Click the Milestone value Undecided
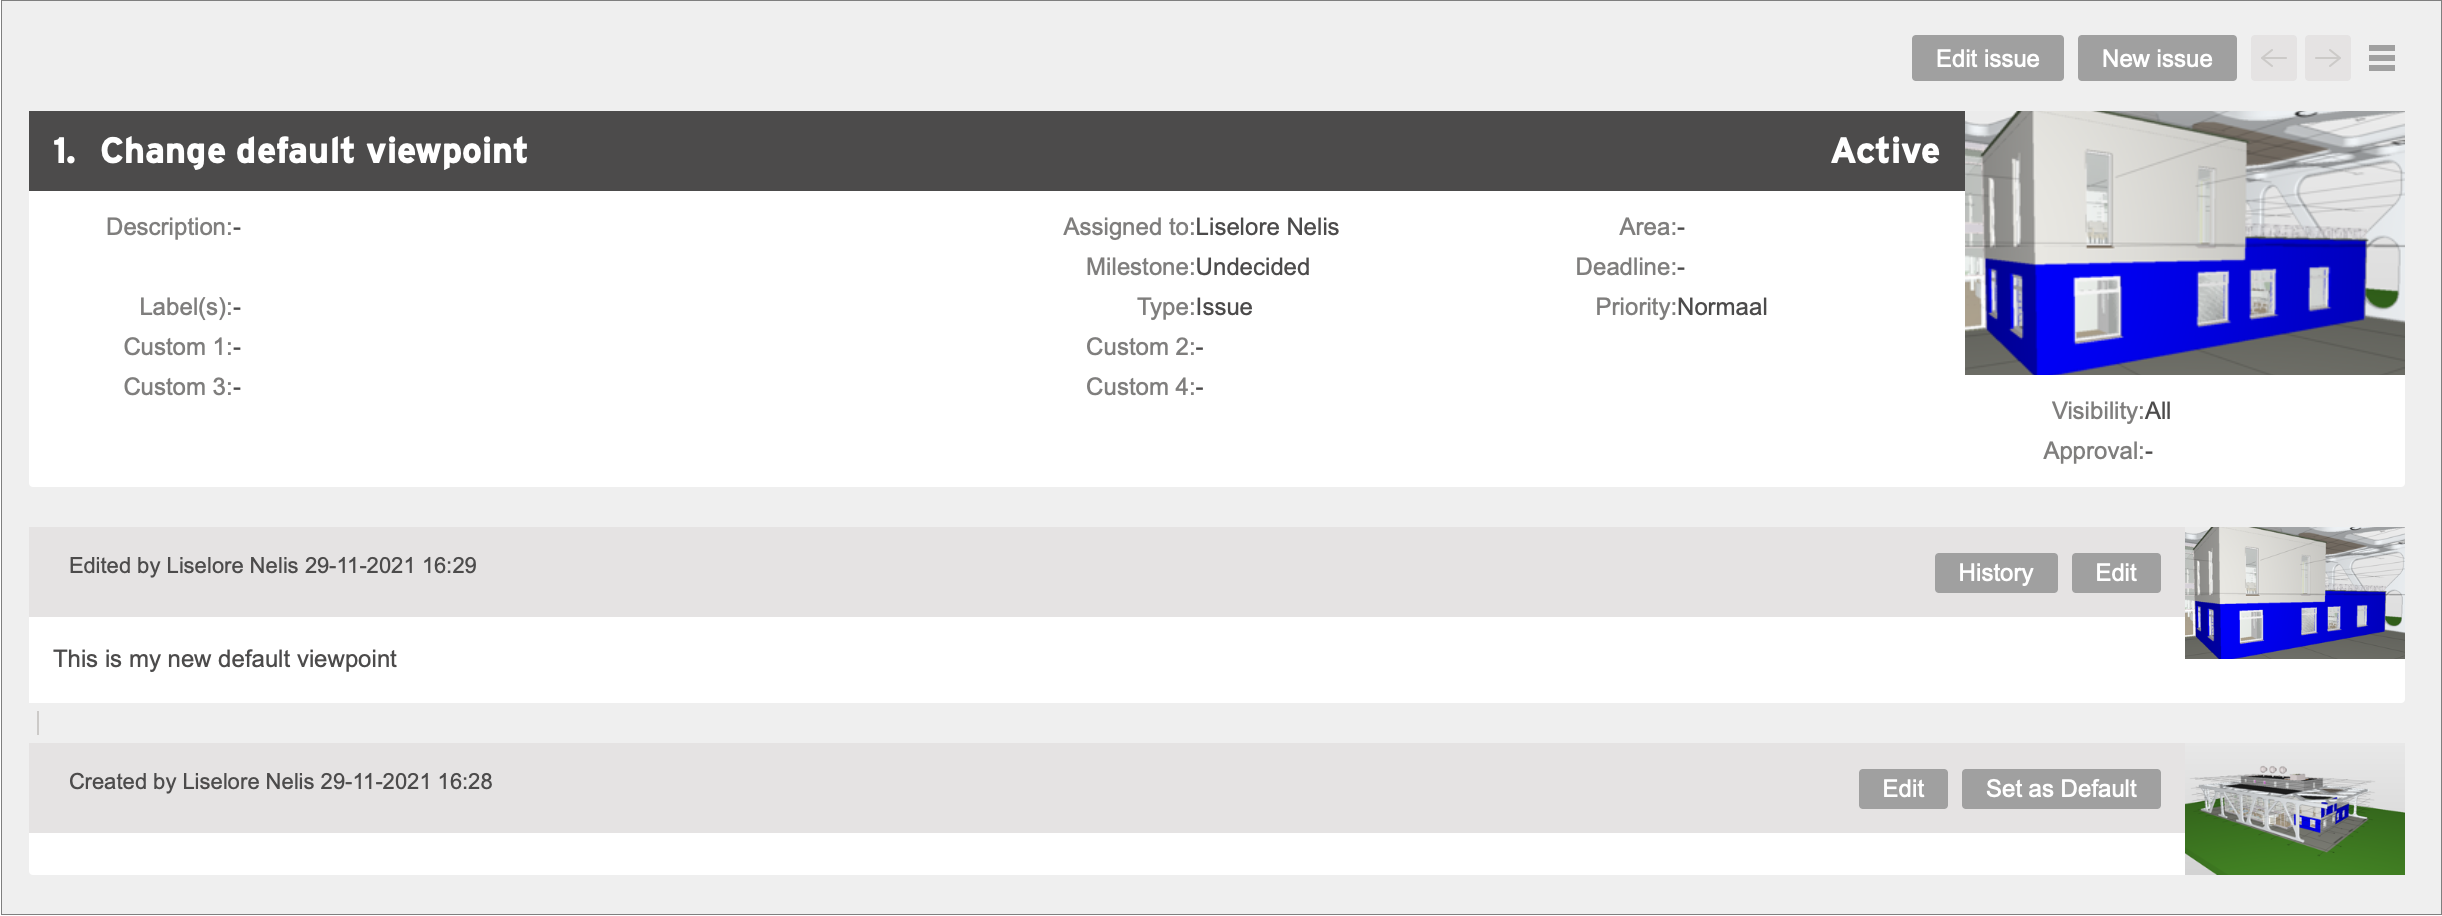 [x=1253, y=267]
